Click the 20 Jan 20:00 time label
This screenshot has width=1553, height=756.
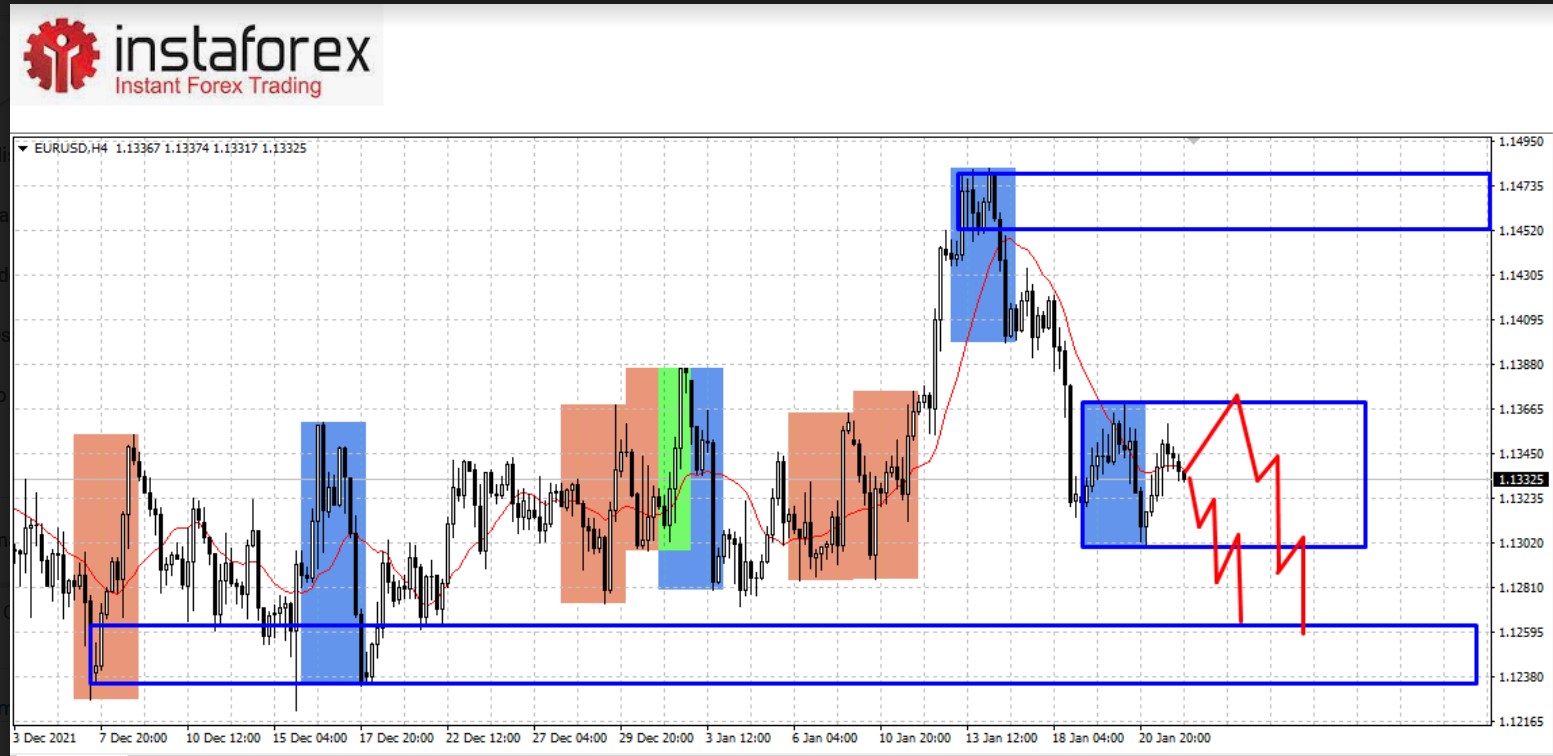pos(1175,738)
